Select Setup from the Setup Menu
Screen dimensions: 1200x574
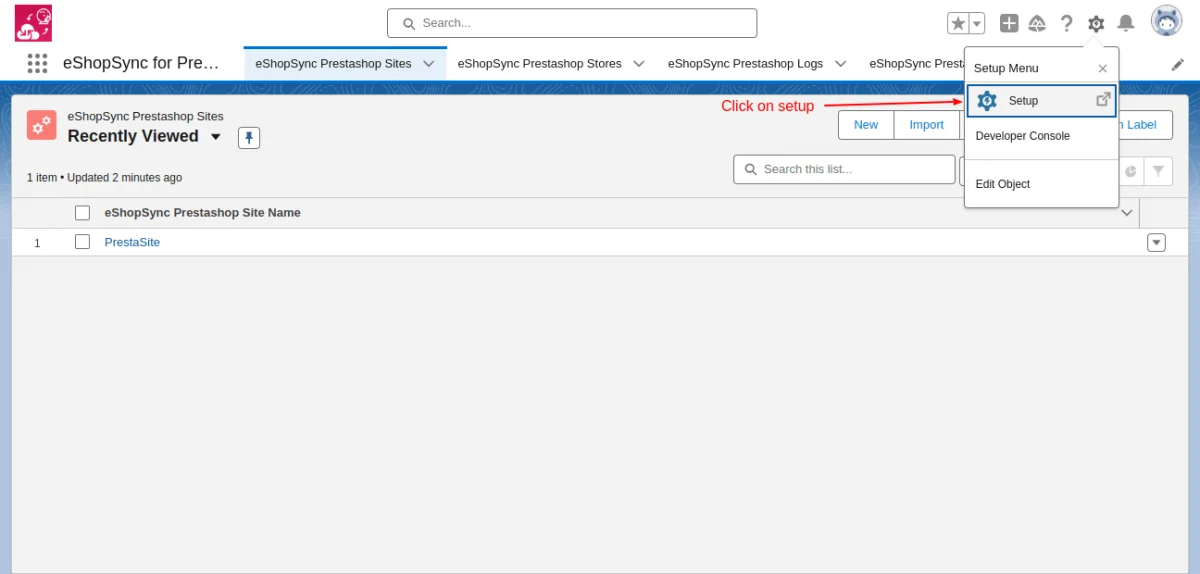(x=1041, y=101)
